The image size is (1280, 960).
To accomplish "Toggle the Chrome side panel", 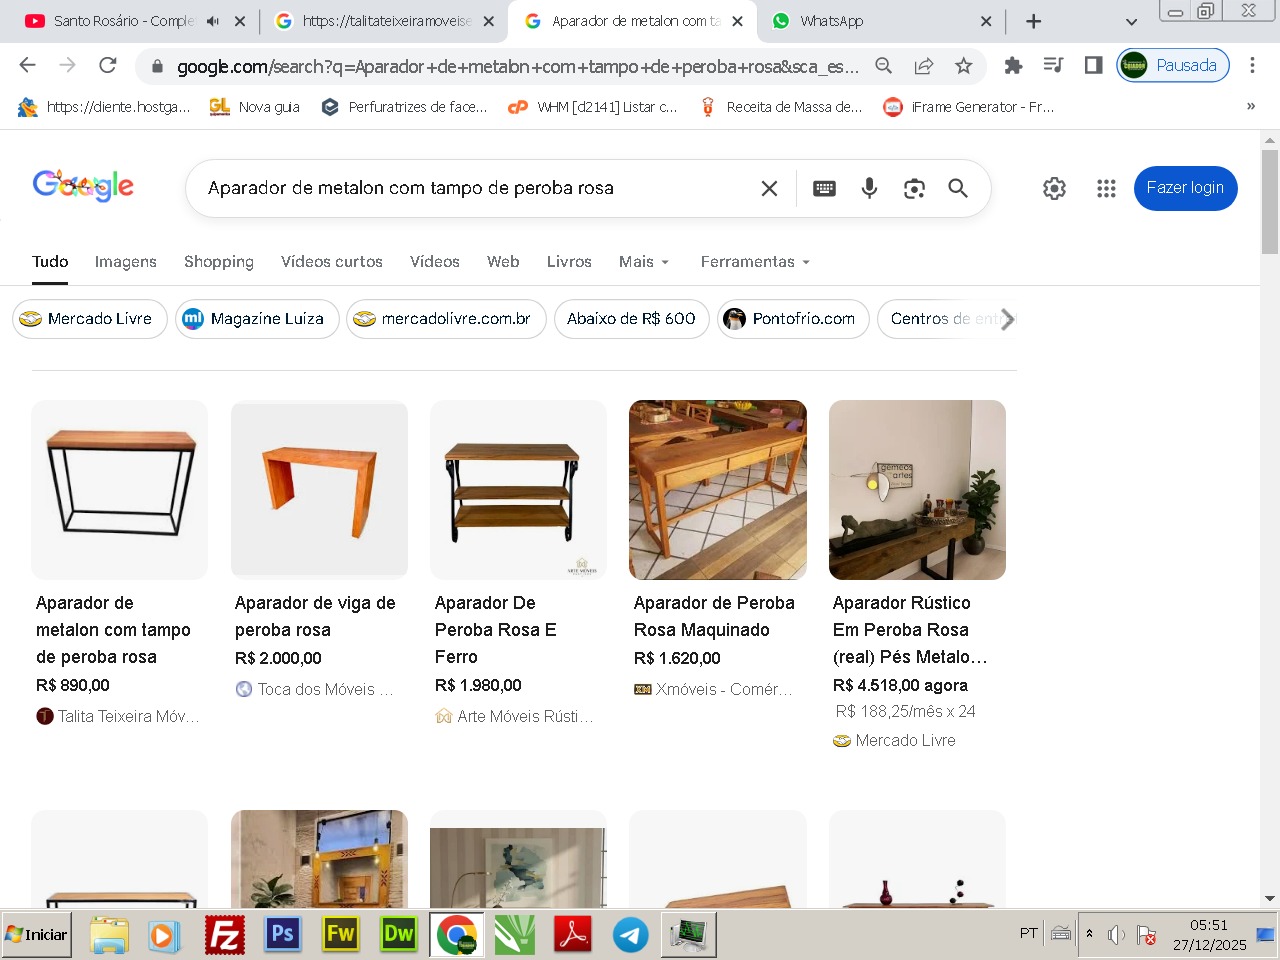I will coord(1093,66).
